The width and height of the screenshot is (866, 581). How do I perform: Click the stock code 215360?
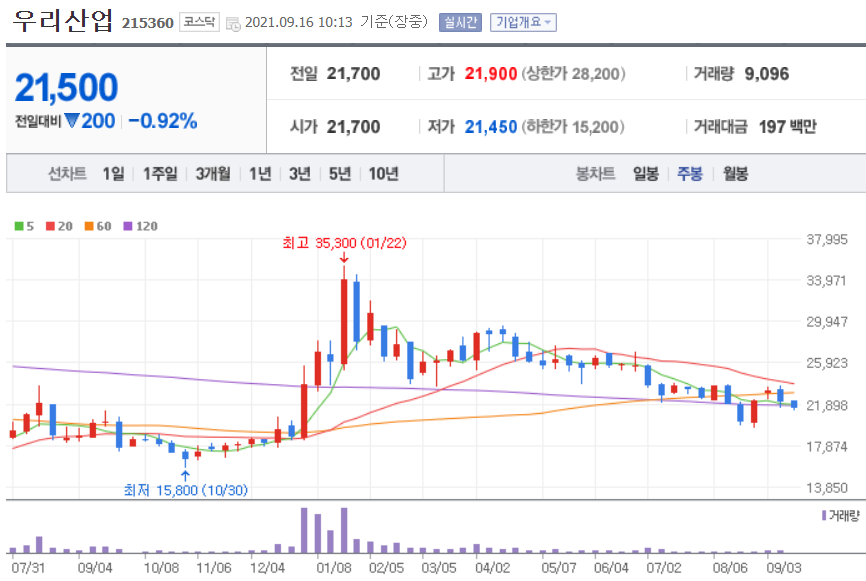click(147, 23)
